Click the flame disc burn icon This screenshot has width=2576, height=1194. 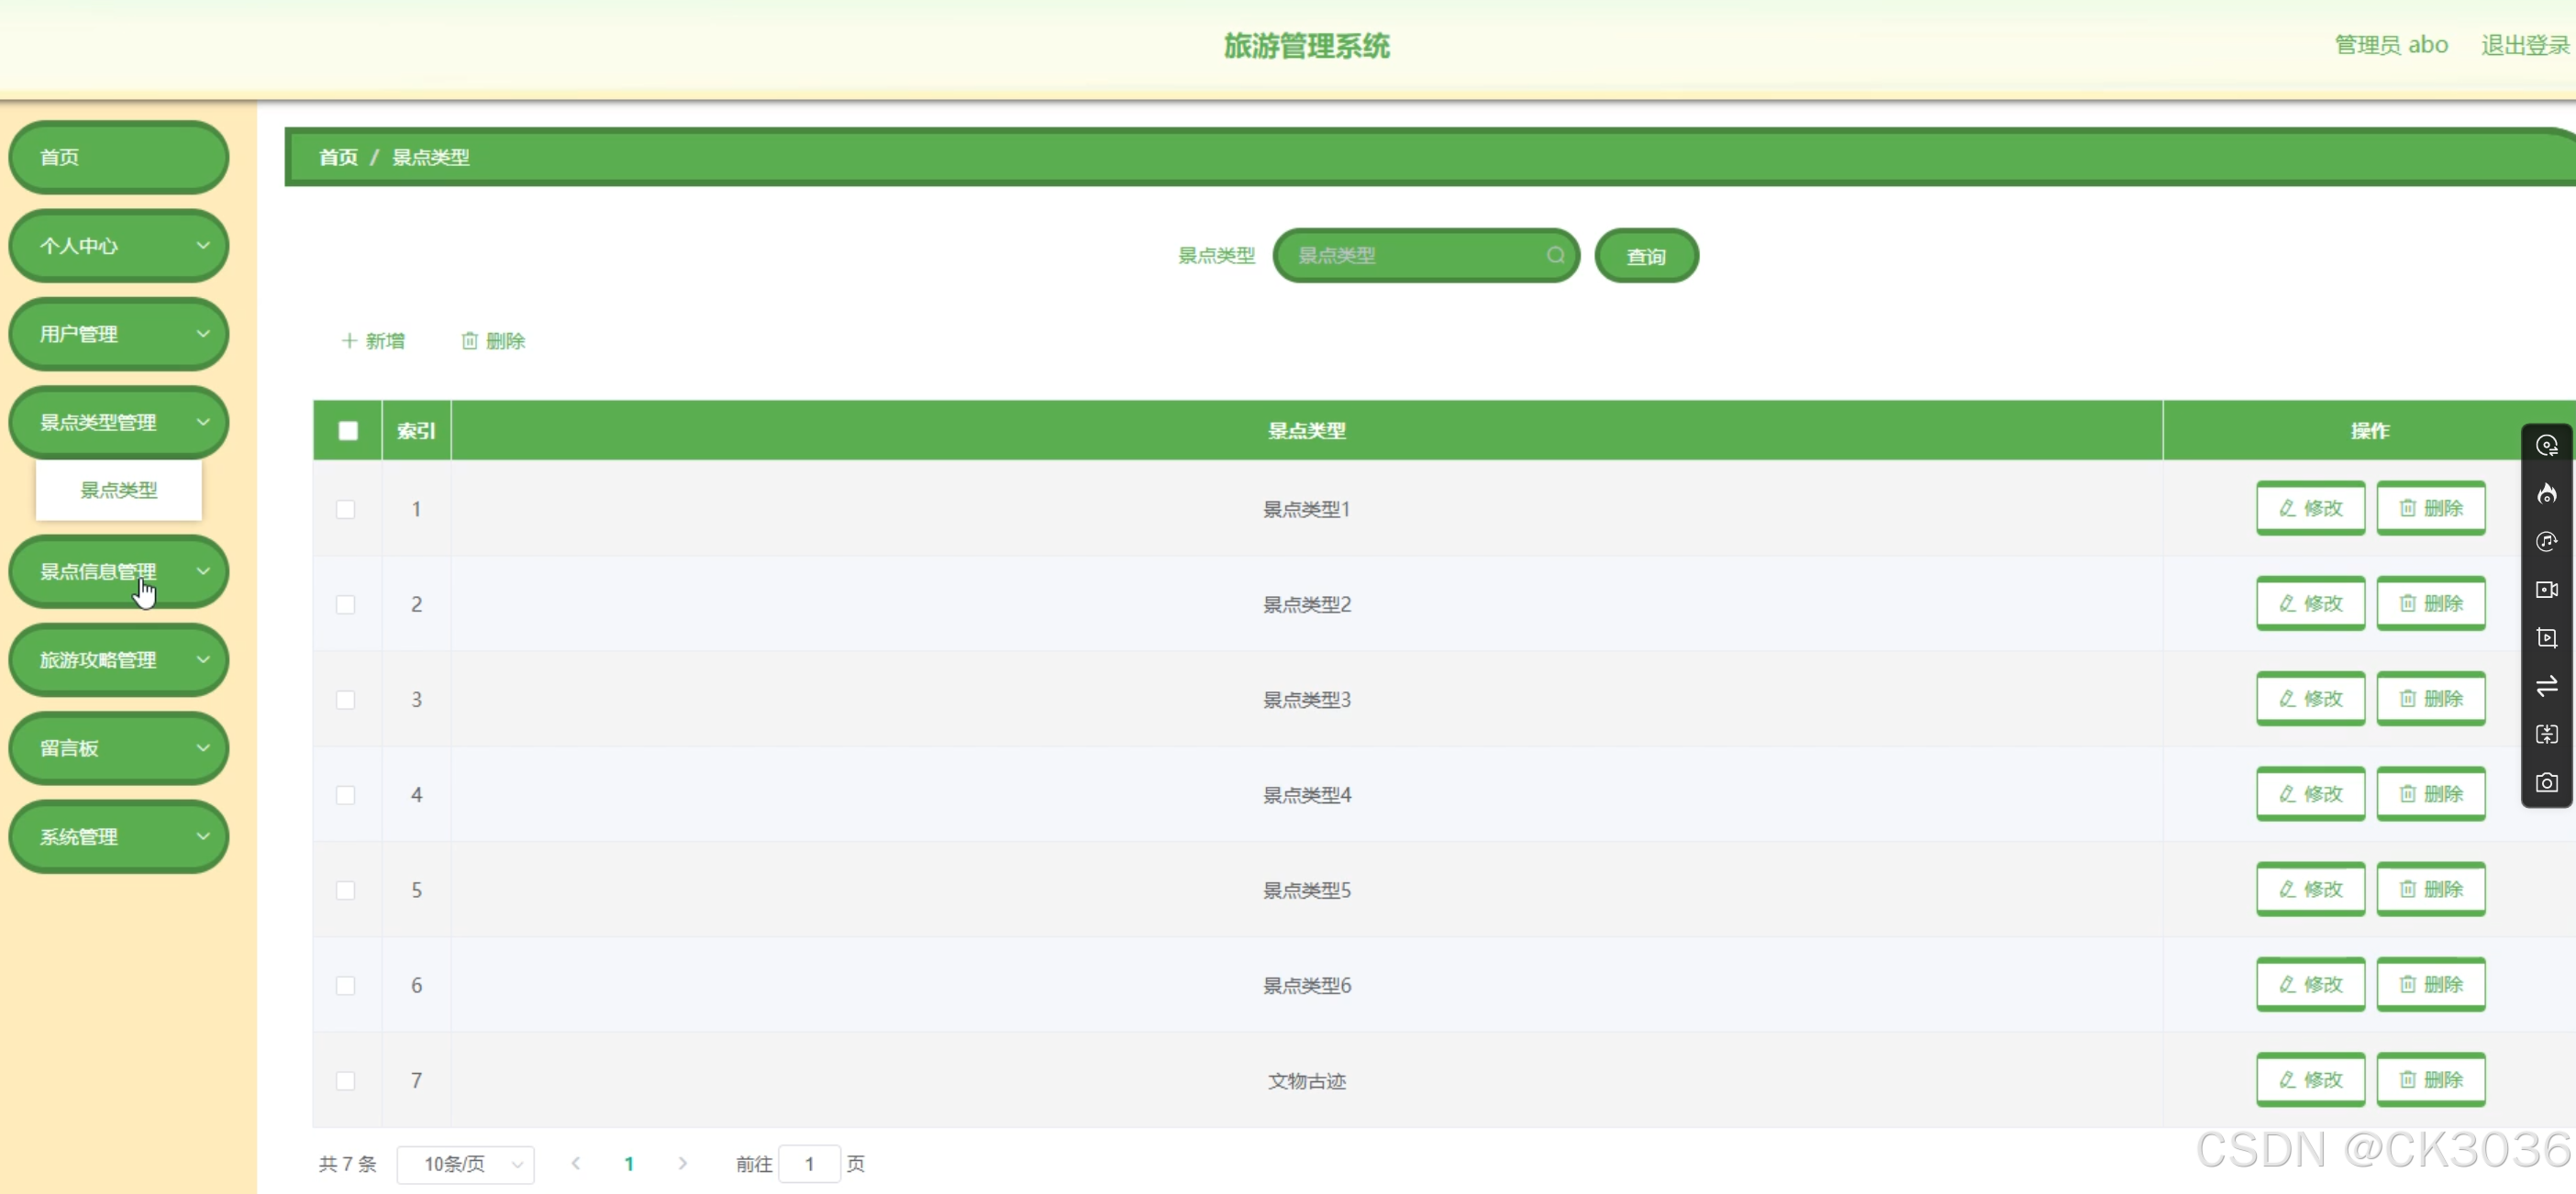coord(2546,493)
